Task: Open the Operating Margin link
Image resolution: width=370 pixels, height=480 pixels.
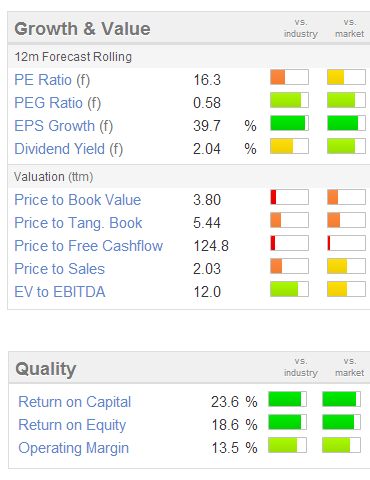Action: tap(74, 448)
